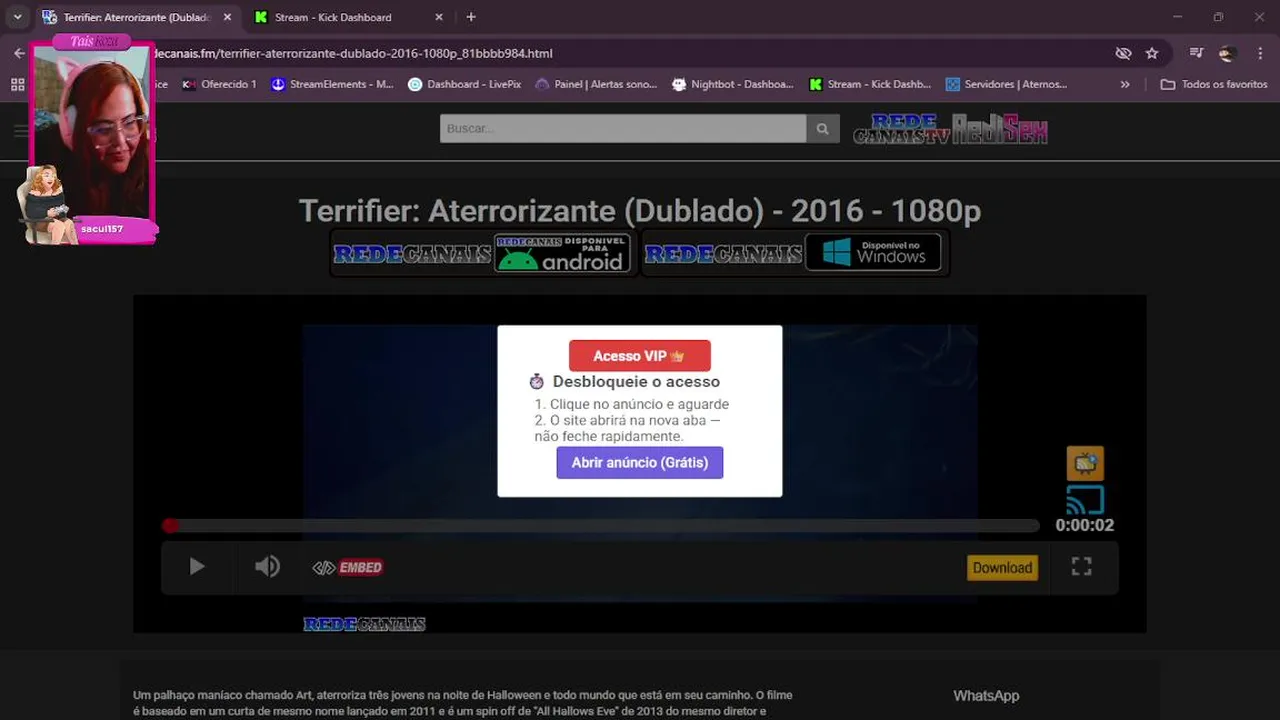Click Abrir anúncio (Grátis) button
Viewport: 1280px width, 720px height.
click(639, 462)
